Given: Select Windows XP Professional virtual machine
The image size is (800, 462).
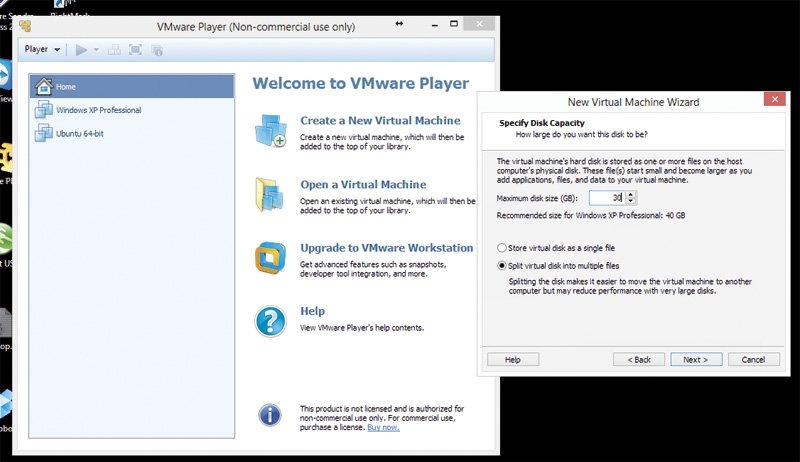Looking at the screenshot, I should 132,110.
